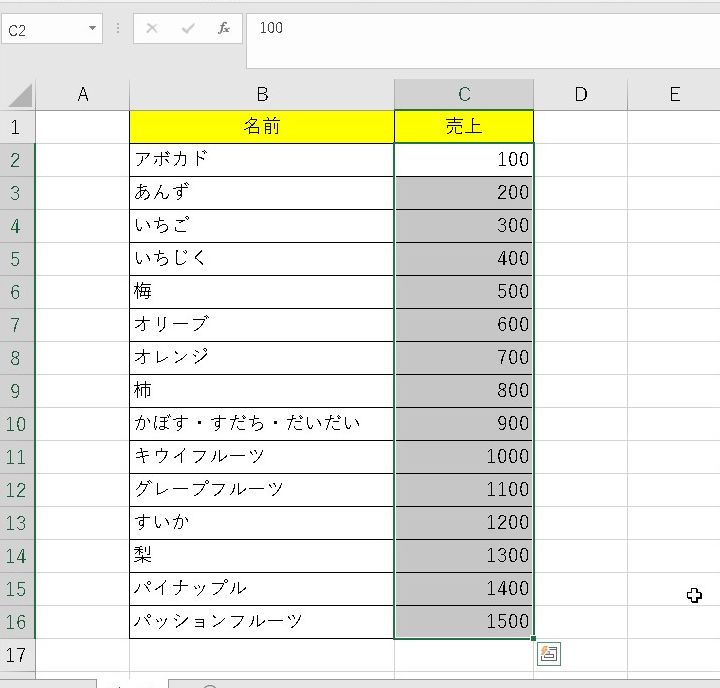
Task: Click the Enter checkmark icon in formula bar
Action: (188, 29)
